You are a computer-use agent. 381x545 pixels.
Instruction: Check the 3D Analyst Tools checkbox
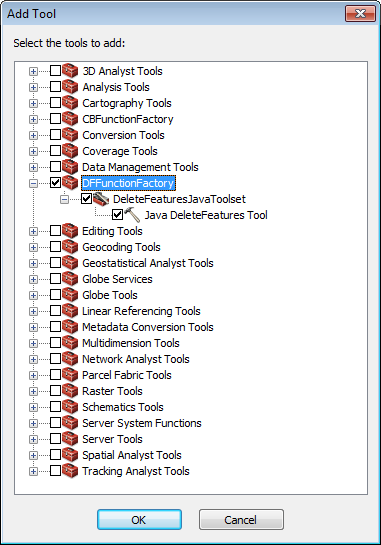[56, 71]
